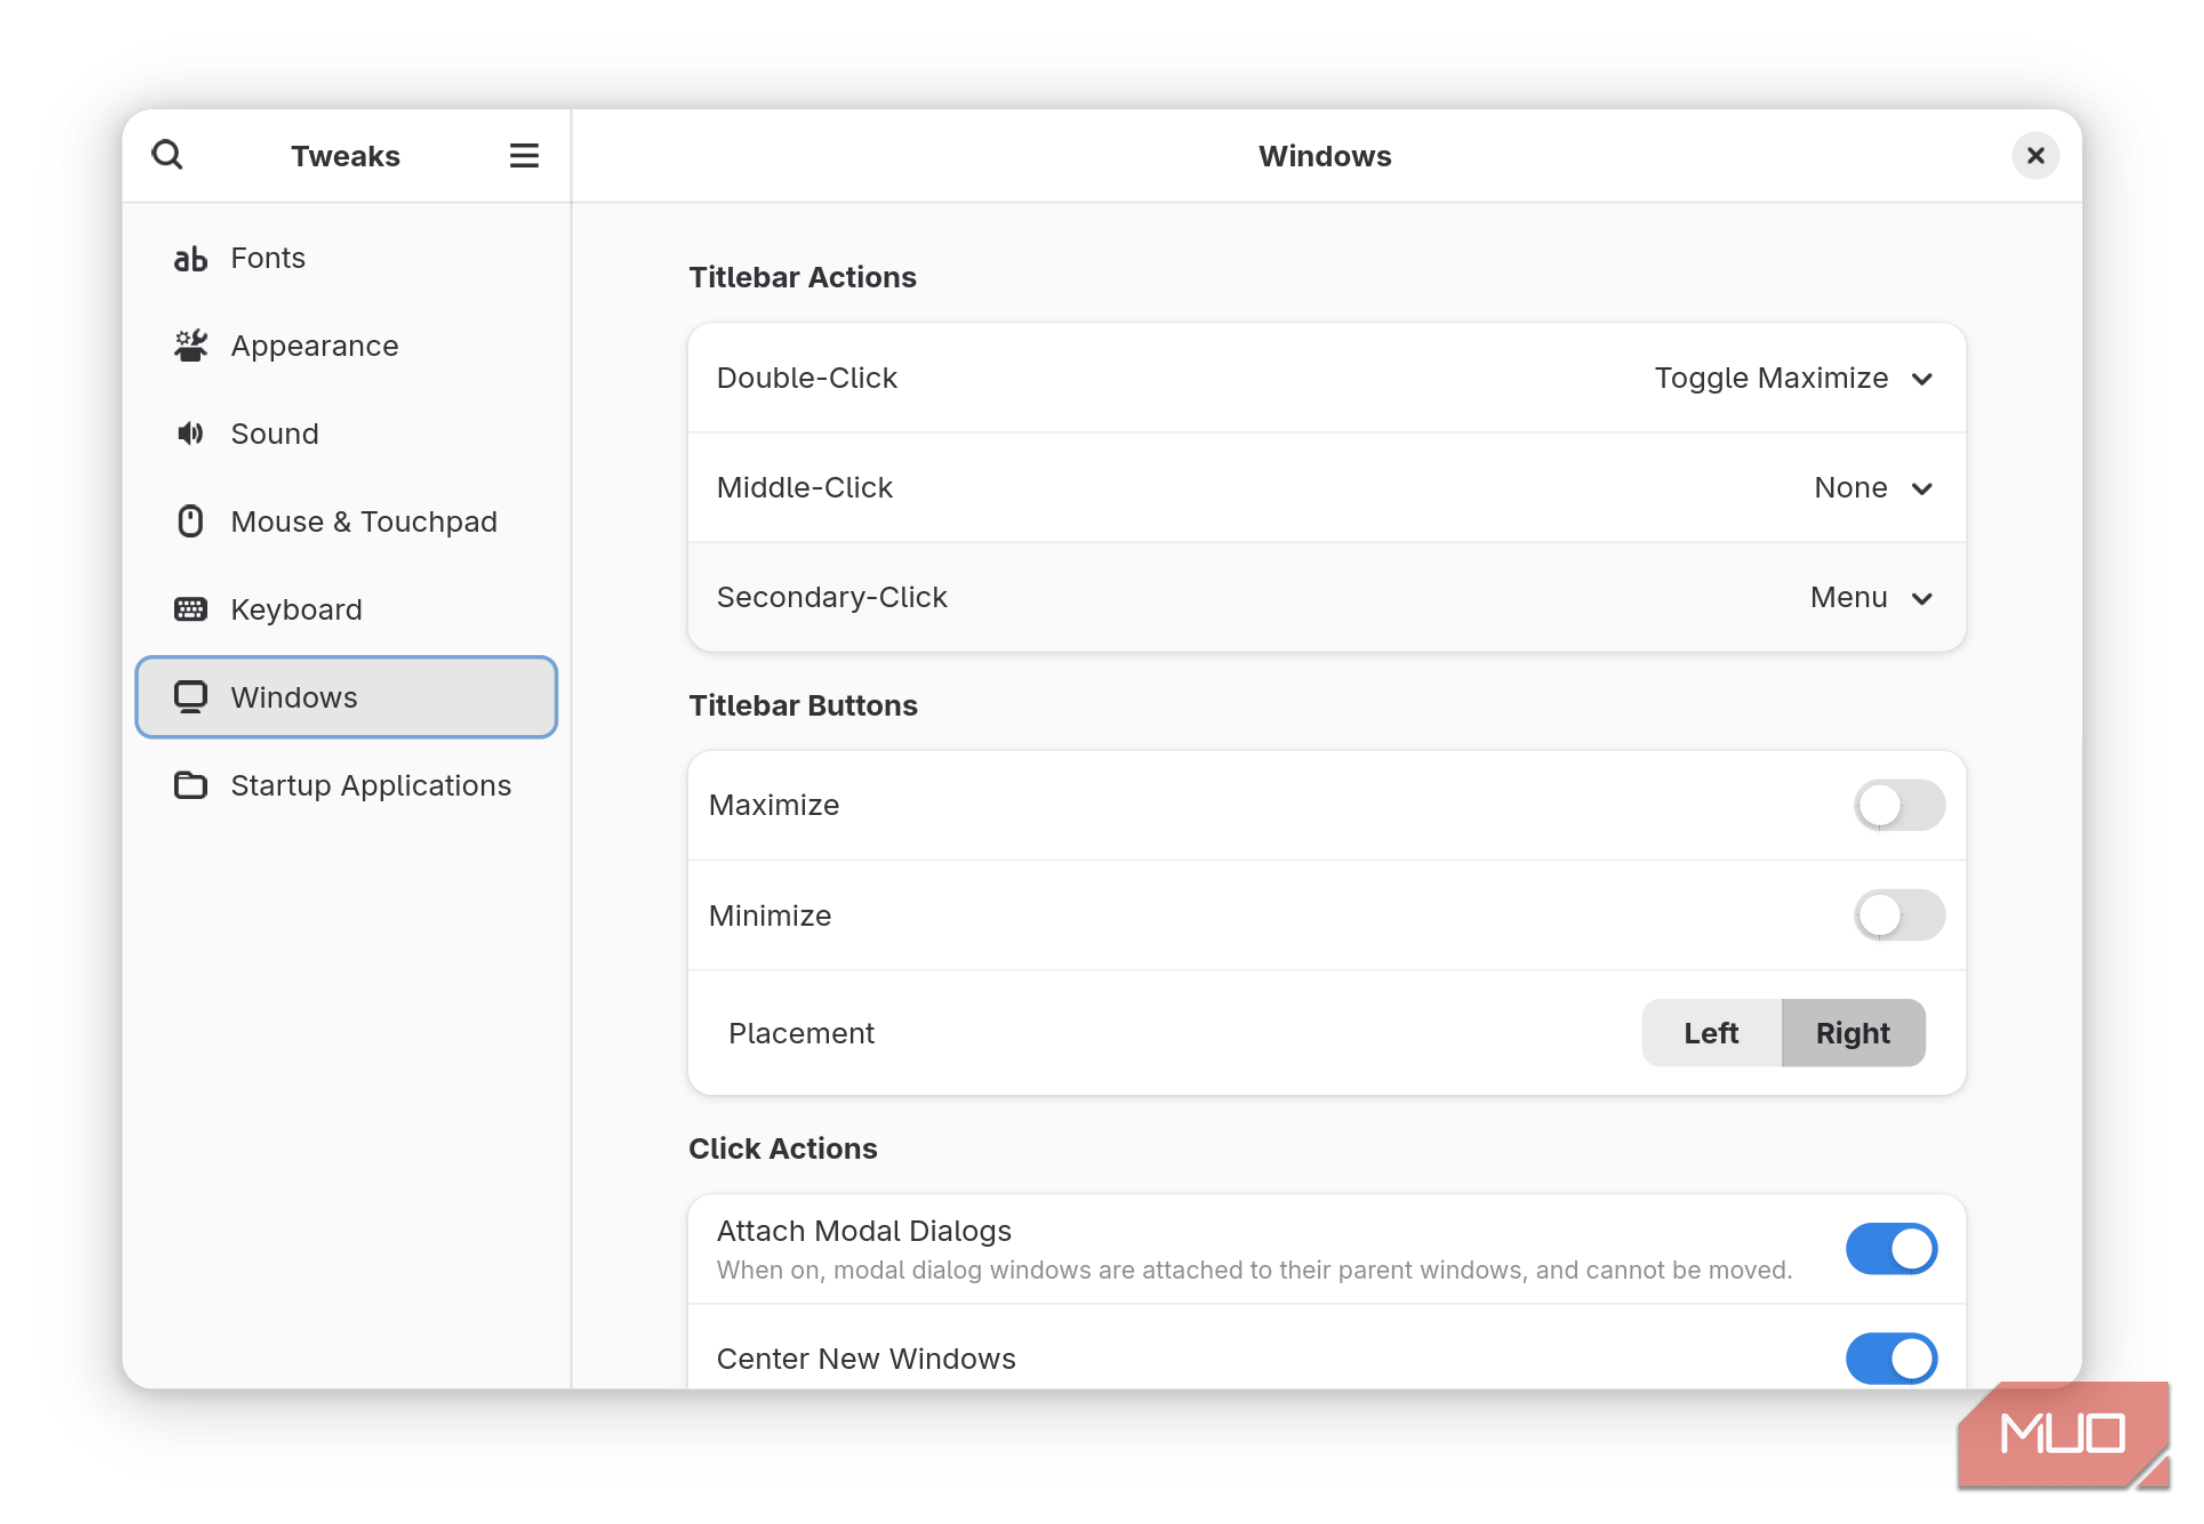Click the Keyboard sidebar icon
2204x1524 pixels.
(x=190, y=609)
